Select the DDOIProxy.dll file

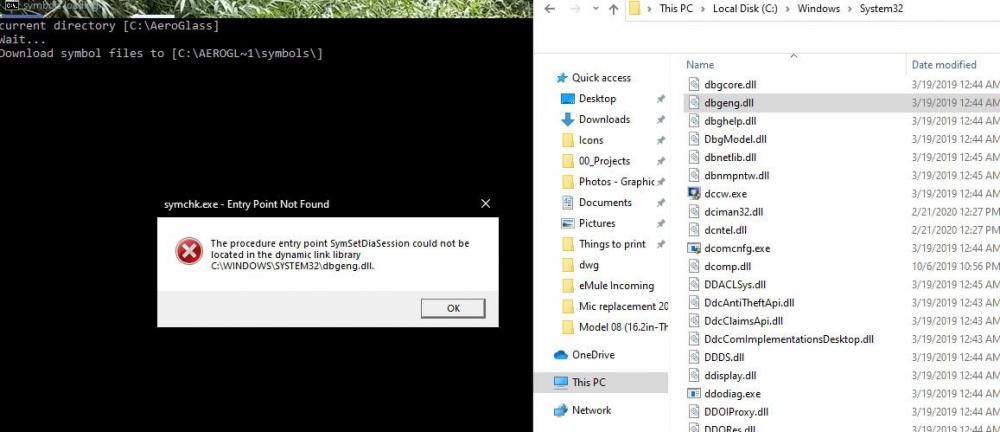pyautogui.click(x=737, y=412)
